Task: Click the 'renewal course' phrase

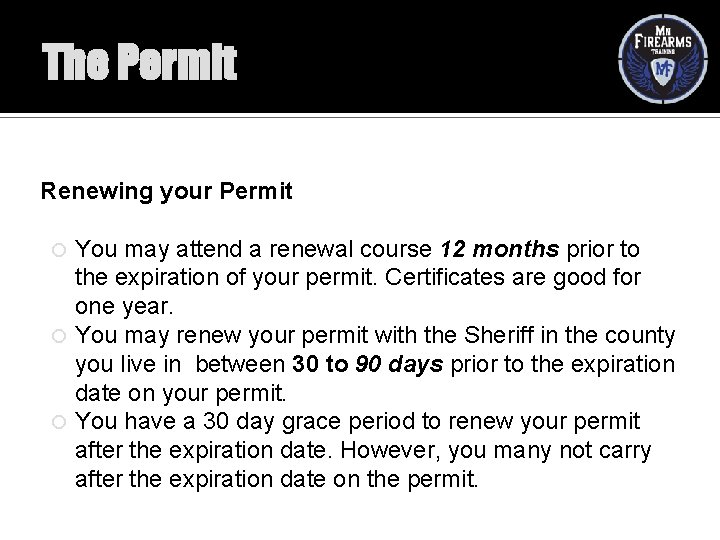Action: [350, 249]
